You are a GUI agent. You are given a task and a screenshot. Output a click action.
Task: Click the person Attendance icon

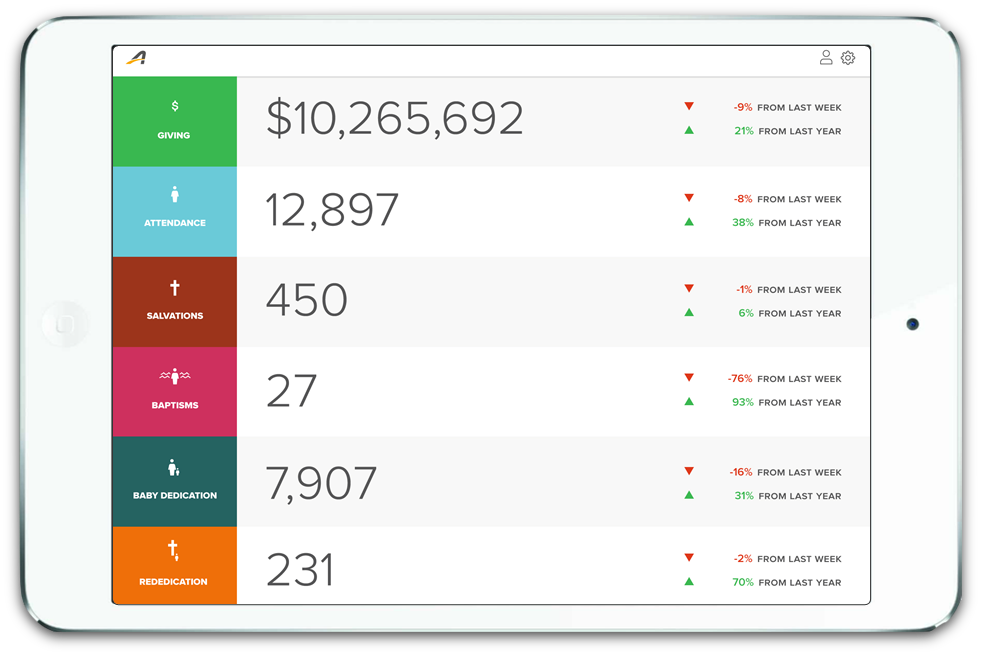pyautogui.click(x=174, y=194)
